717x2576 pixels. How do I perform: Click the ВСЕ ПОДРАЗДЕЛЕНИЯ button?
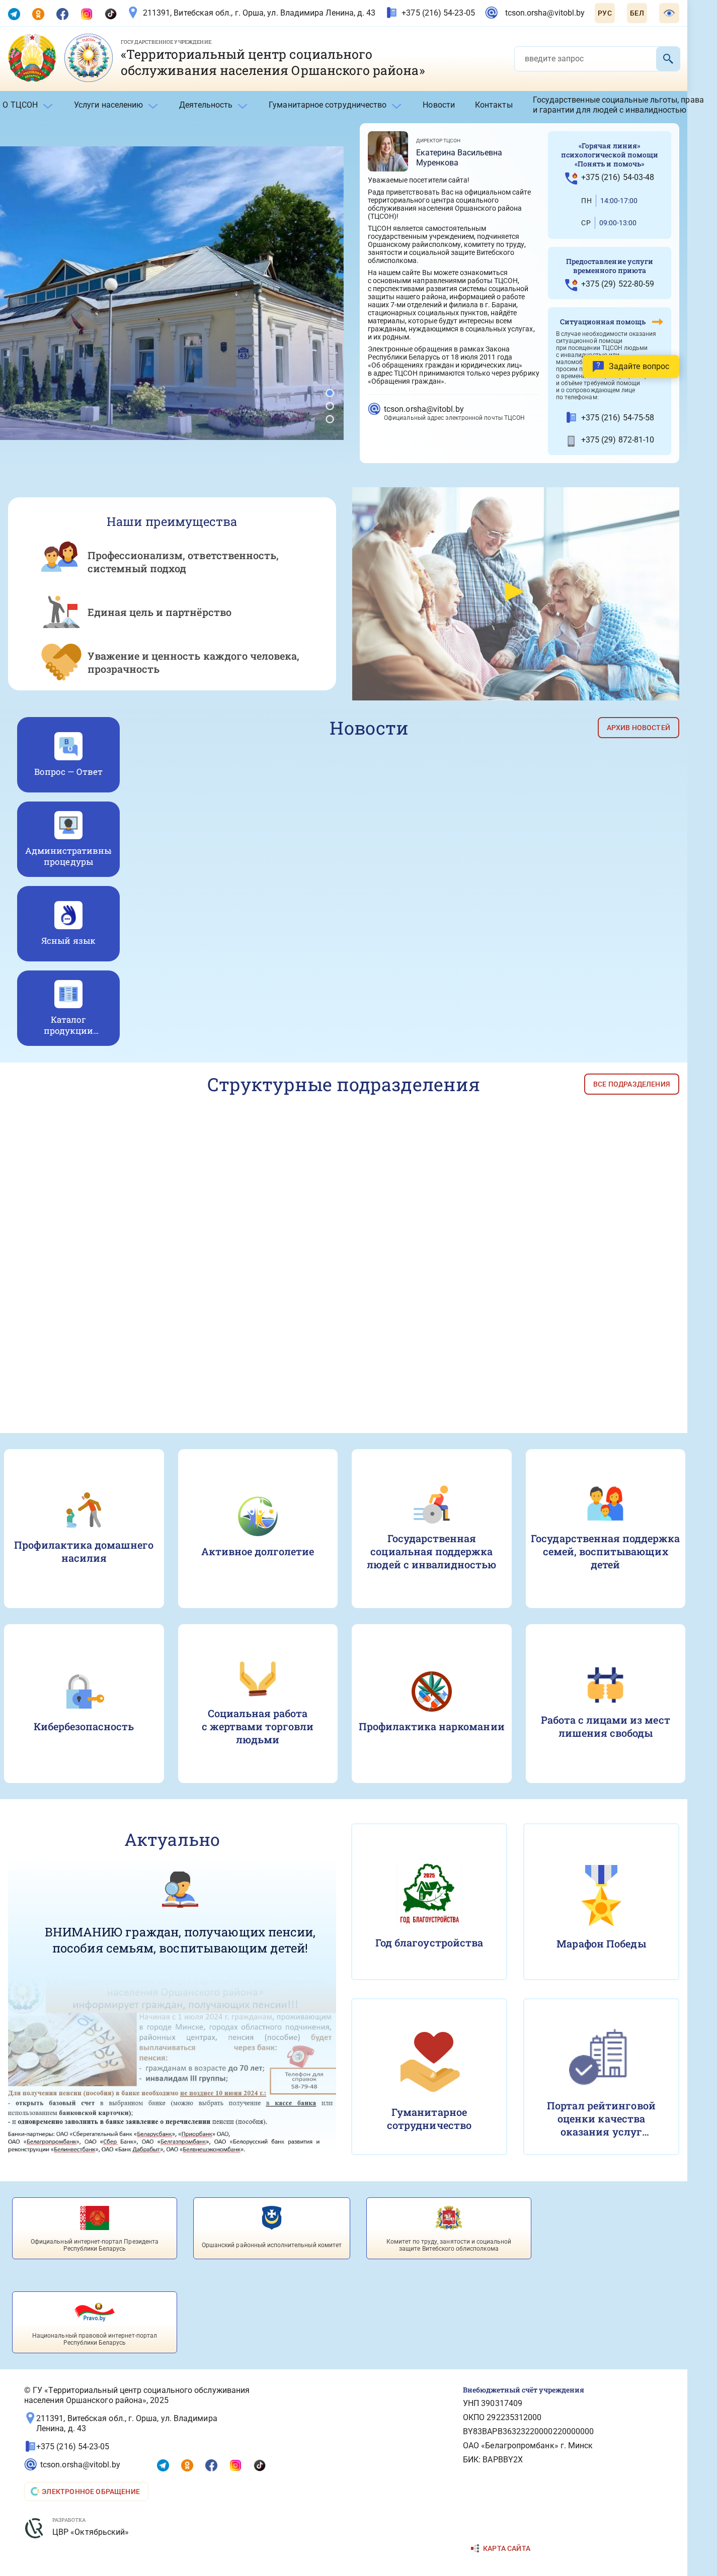[x=631, y=1084]
